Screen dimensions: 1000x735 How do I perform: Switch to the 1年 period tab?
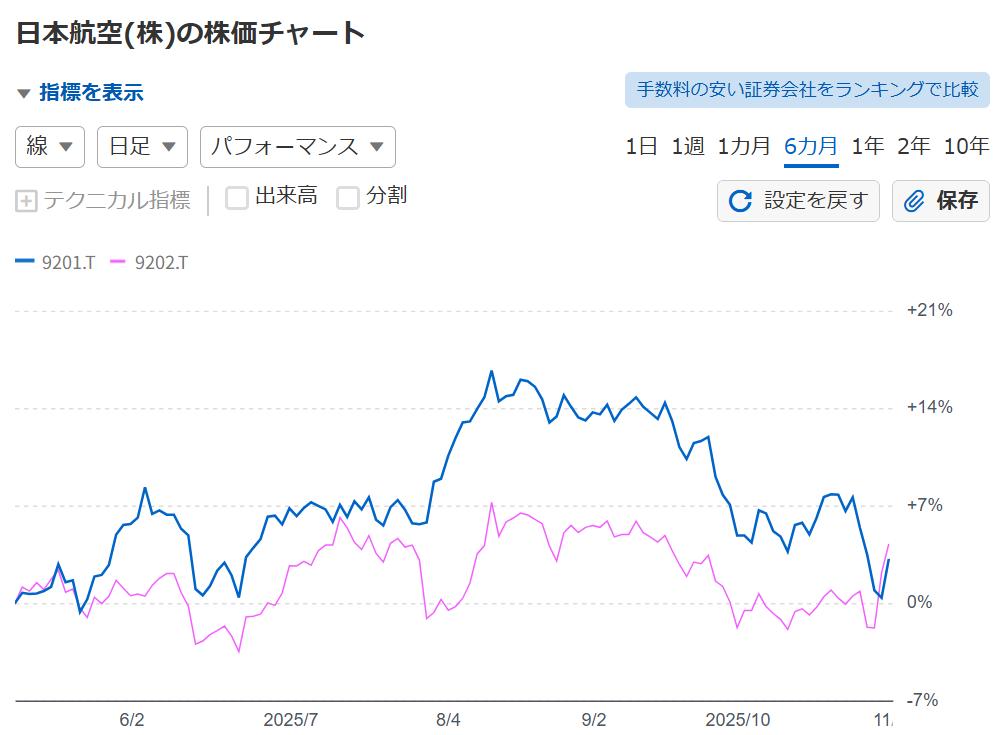868,147
